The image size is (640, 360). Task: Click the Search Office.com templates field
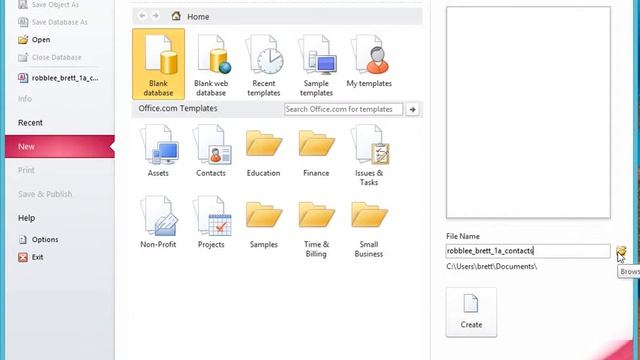coord(343,109)
